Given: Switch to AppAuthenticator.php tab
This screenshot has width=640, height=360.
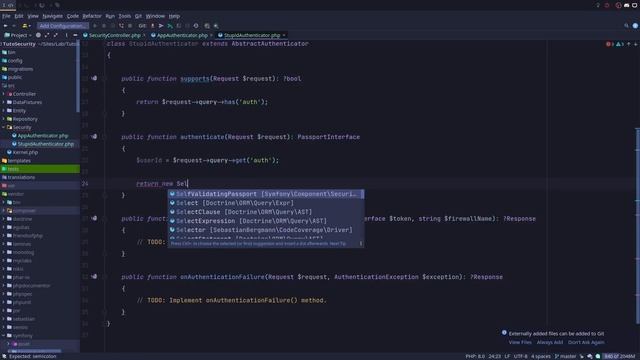Looking at the screenshot, I should pyautogui.click(x=182, y=35).
